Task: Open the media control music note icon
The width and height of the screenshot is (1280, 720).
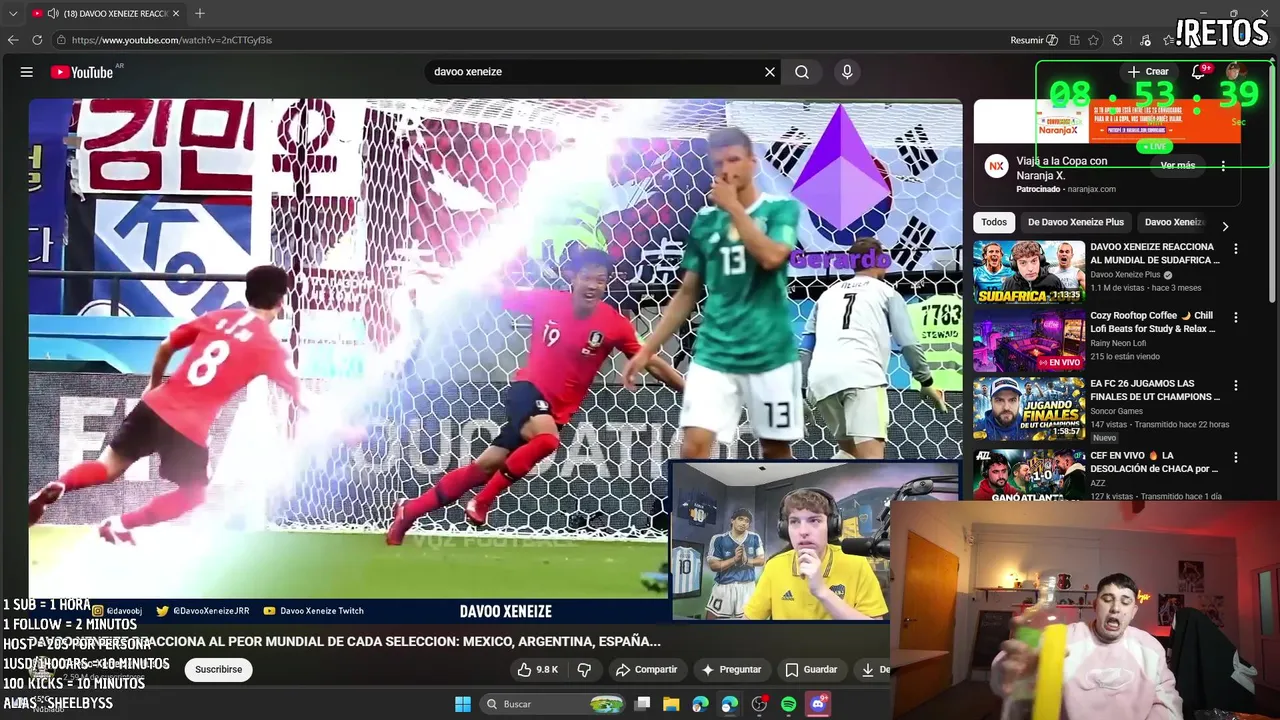Action: coord(1146,40)
